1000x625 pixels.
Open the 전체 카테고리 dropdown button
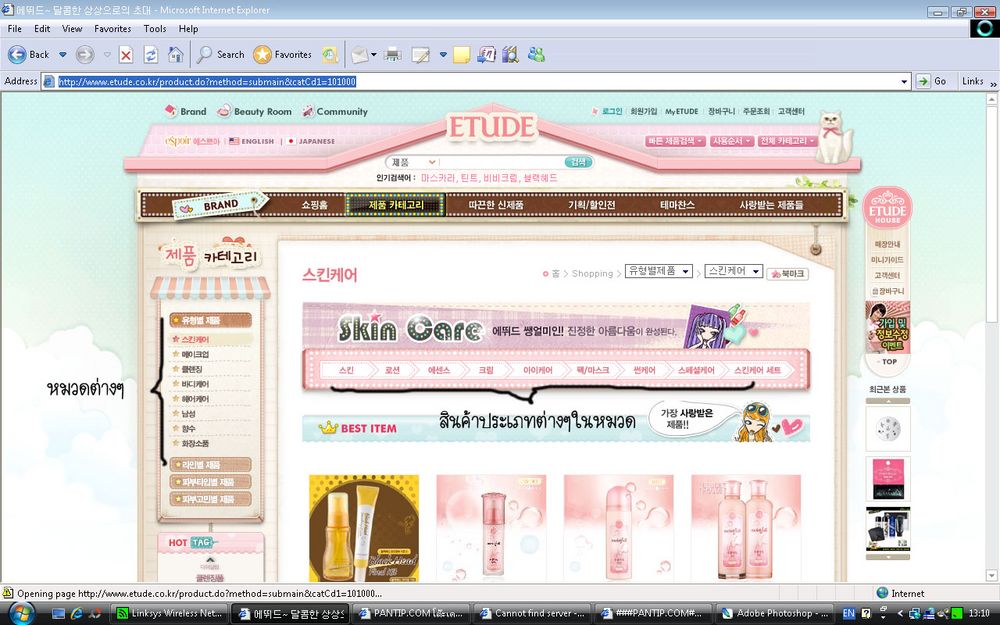click(787, 141)
